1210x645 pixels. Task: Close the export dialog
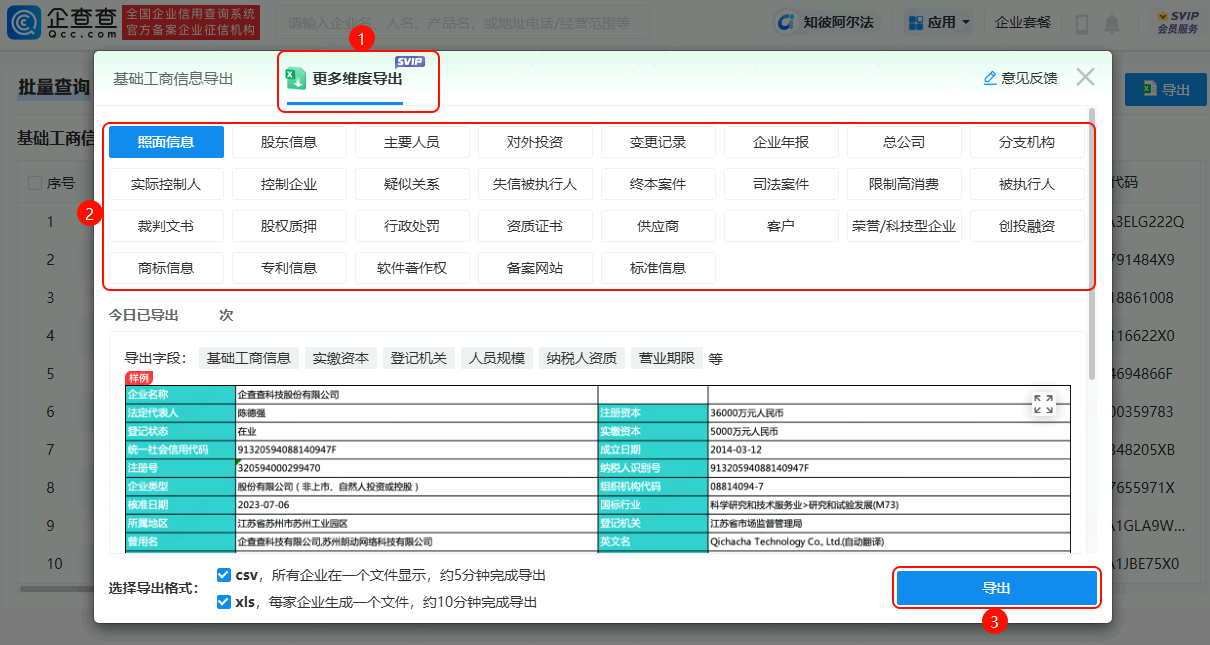pyautogui.click(x=1085, y=77)
